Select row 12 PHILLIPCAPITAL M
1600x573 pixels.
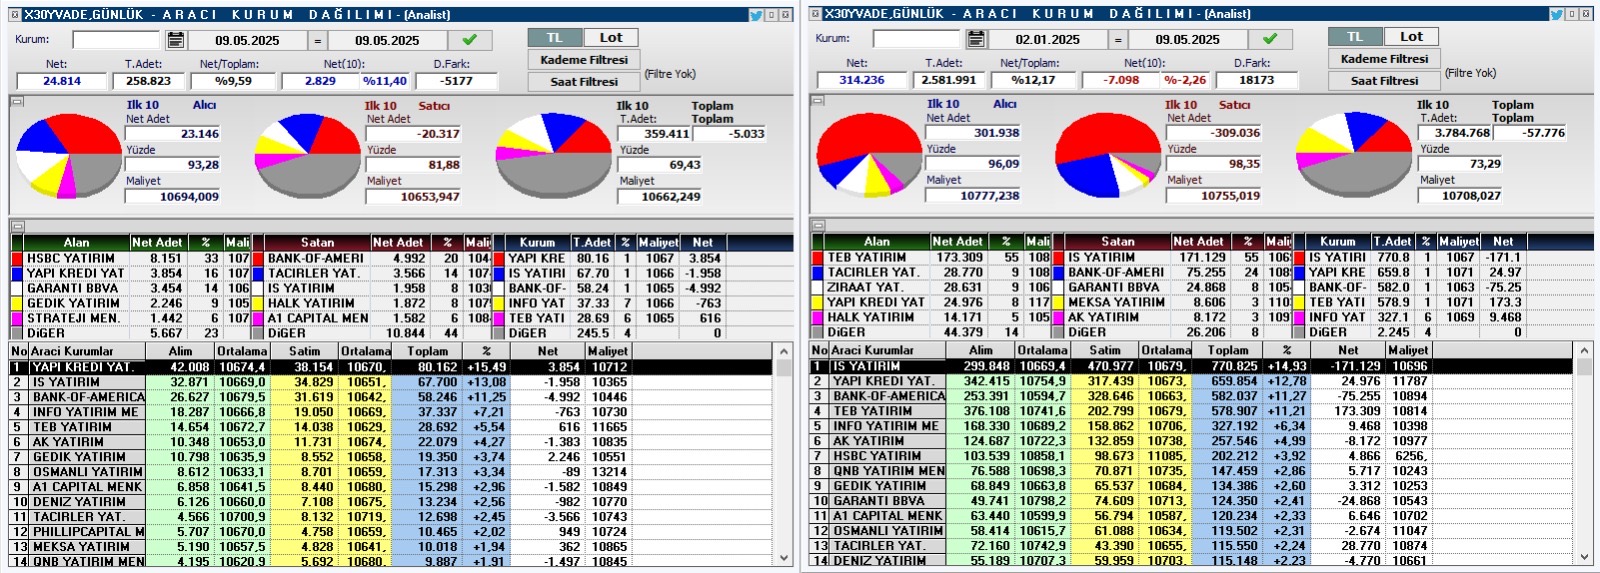(x=392, y=532)
